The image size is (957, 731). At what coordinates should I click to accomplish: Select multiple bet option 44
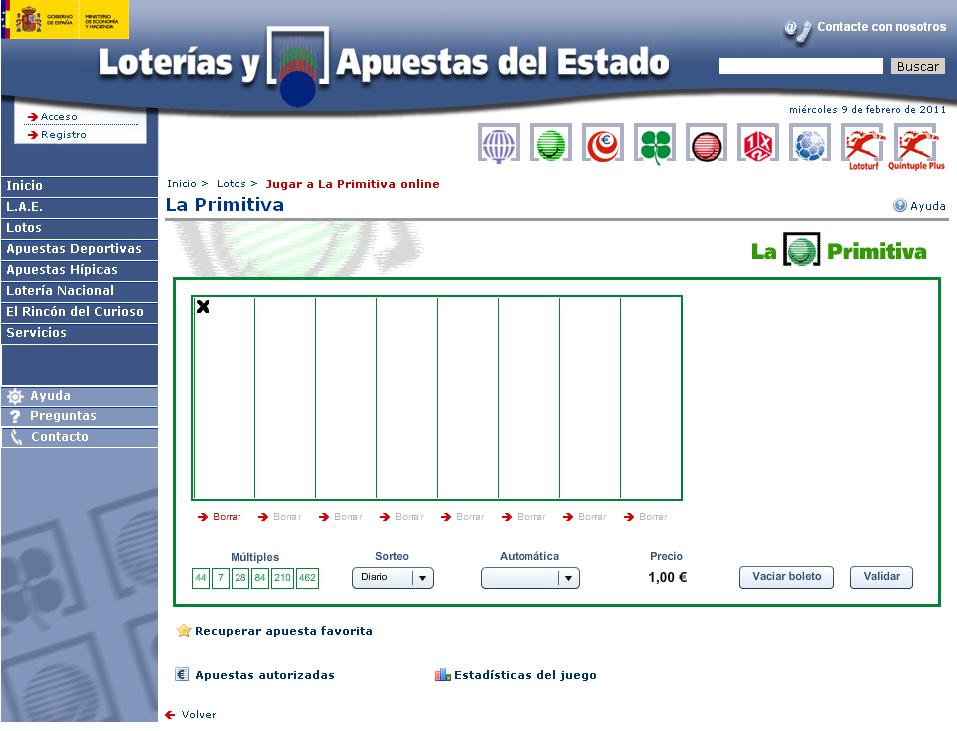tap(201, 578)
